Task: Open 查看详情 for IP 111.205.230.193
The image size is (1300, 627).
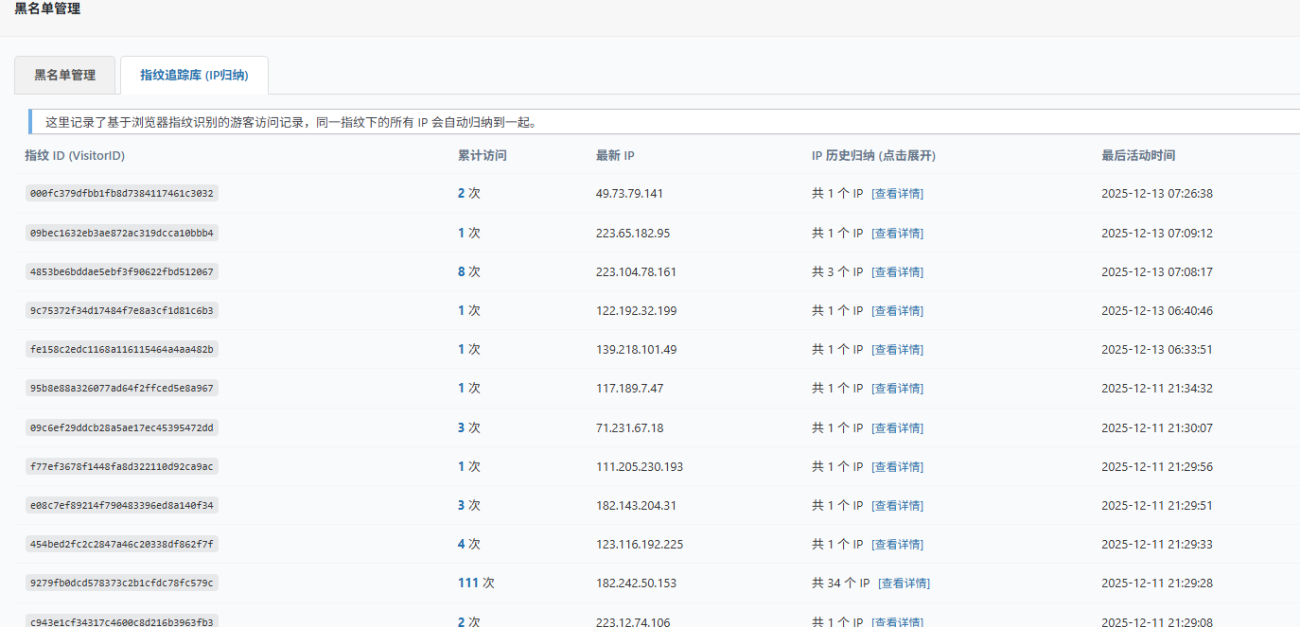Action: coord(897,467)
